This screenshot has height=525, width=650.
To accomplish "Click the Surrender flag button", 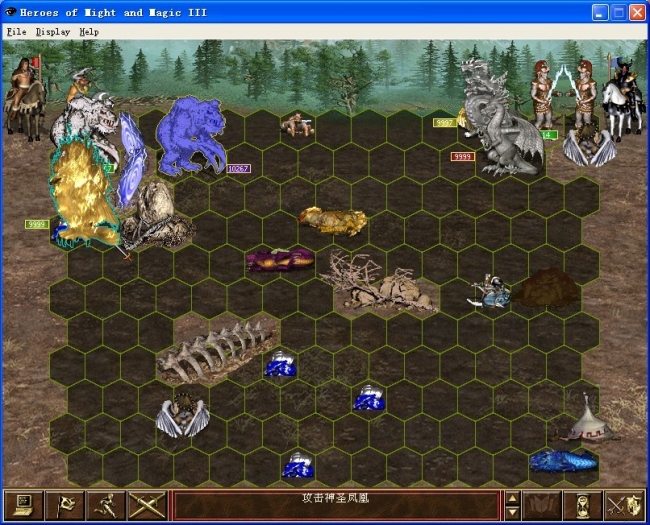I will (64, 506).
